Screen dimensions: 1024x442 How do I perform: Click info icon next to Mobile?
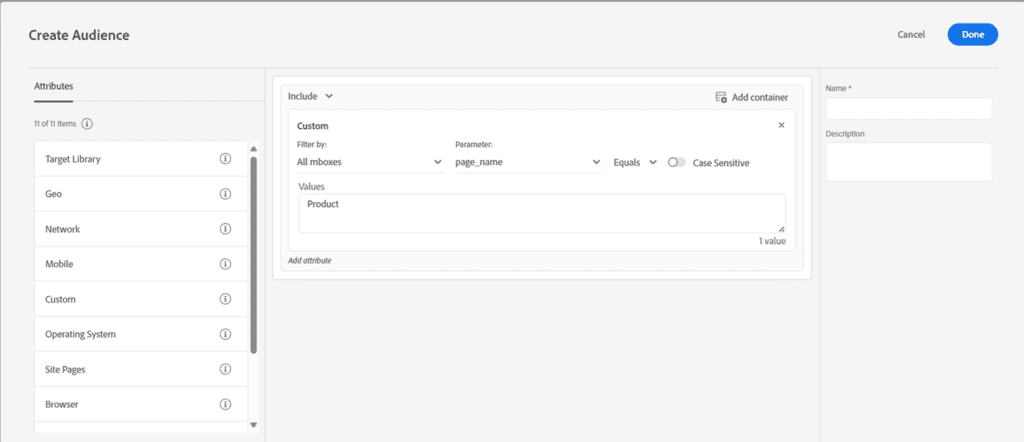pyautogui.click(x=225, y=264)
